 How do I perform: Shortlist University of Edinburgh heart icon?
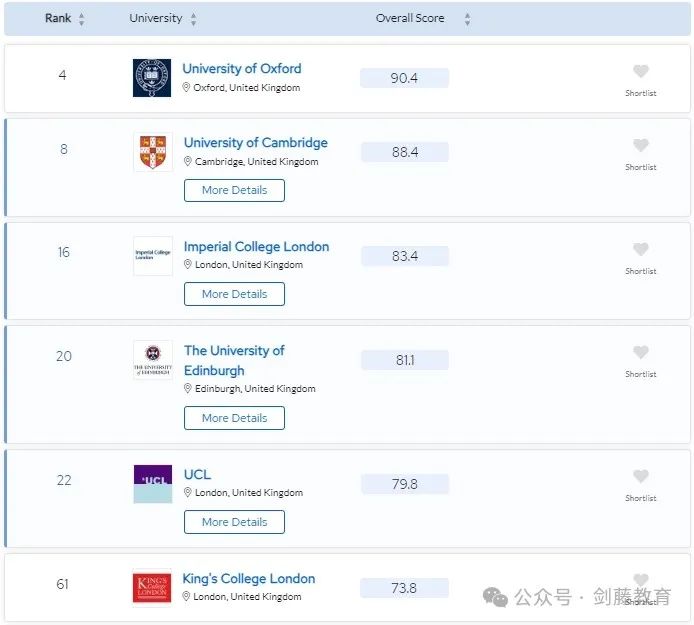pos(640,352)
